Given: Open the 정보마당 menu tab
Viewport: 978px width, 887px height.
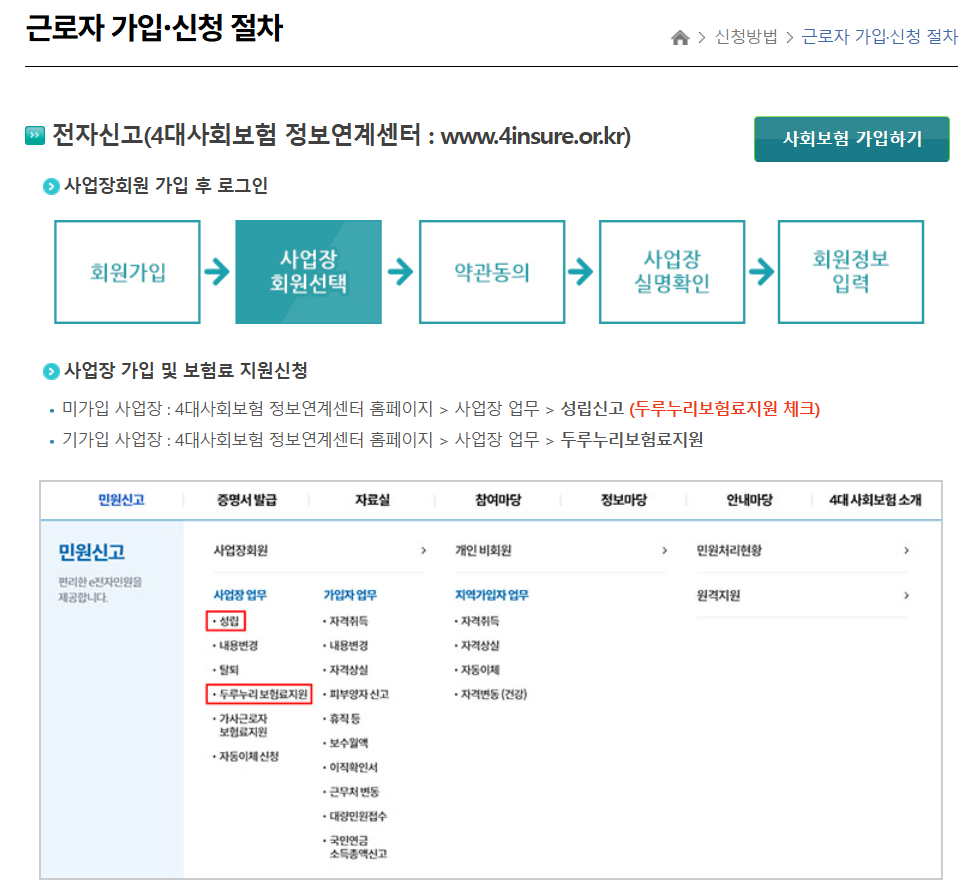Looking at the screenshot, I should tap(624, 500).
